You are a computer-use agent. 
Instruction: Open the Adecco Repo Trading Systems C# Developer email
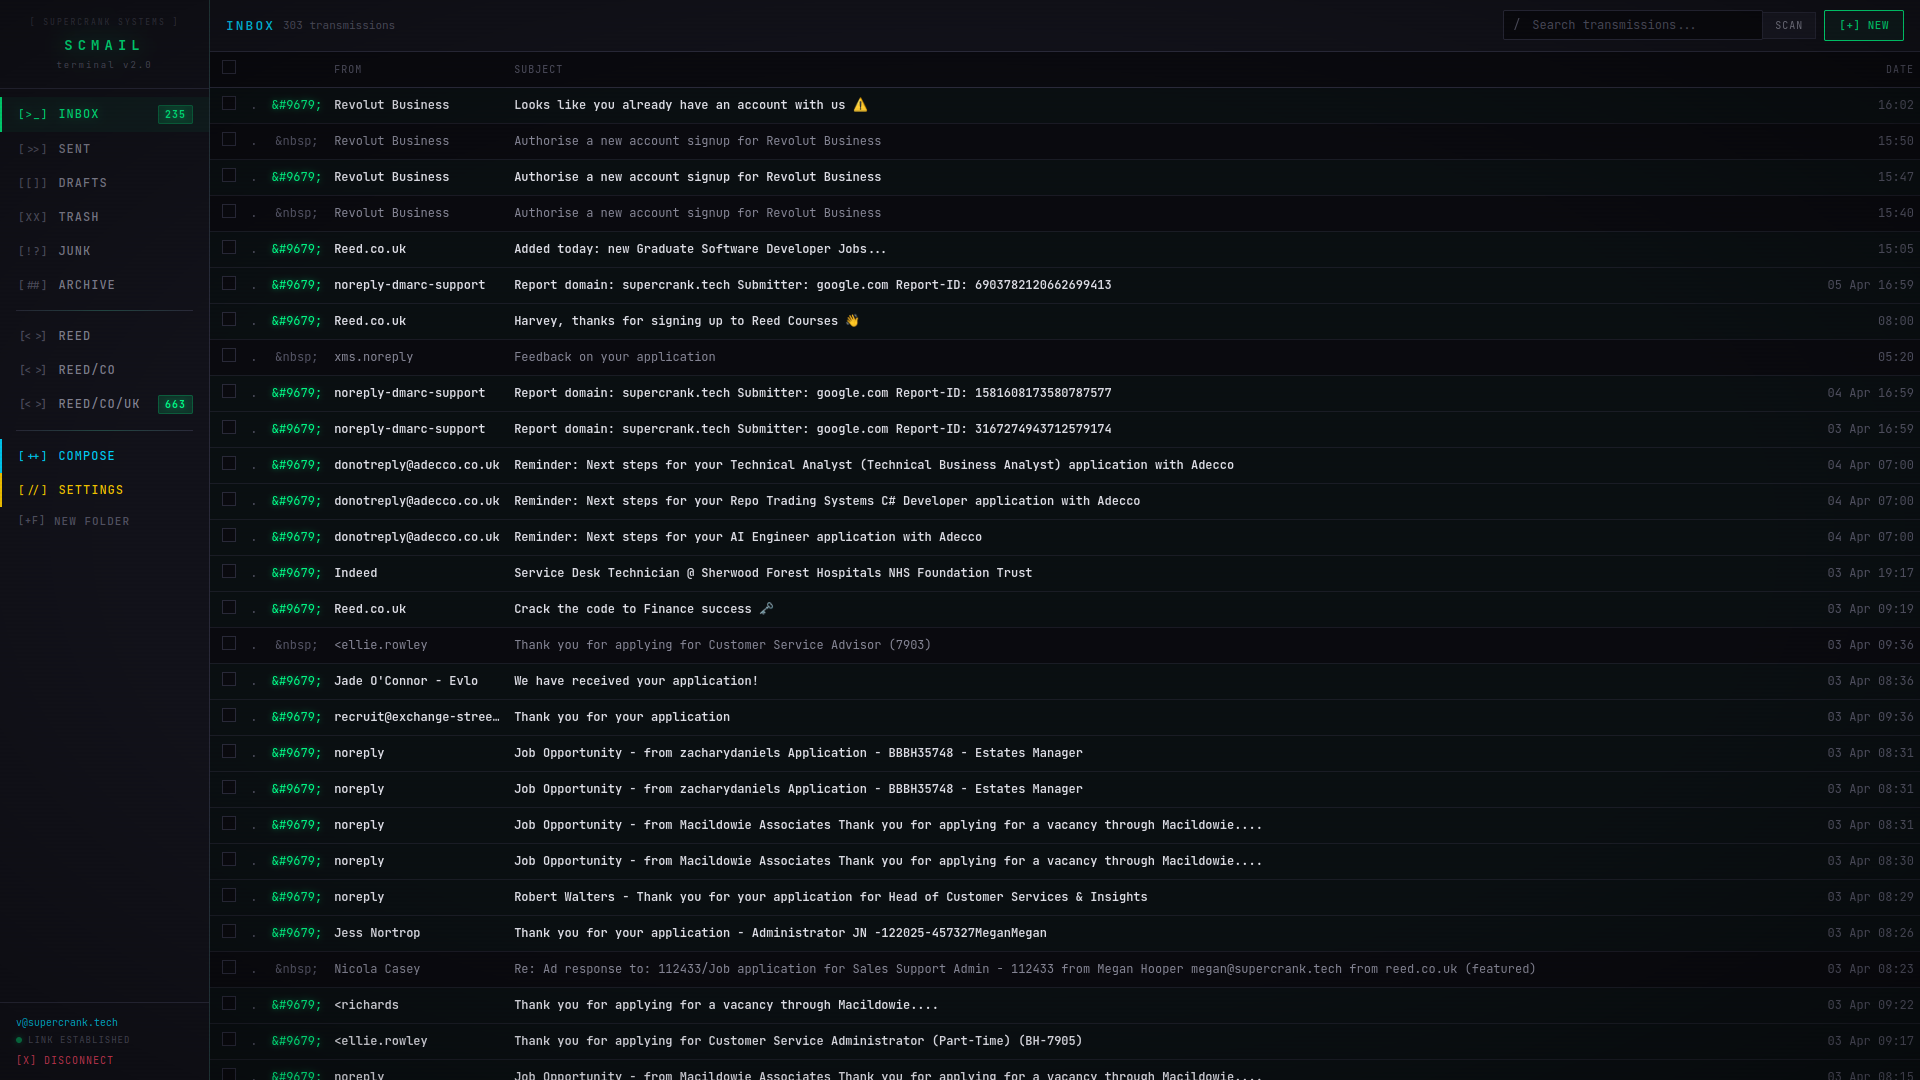click(x=1064, y=501)
